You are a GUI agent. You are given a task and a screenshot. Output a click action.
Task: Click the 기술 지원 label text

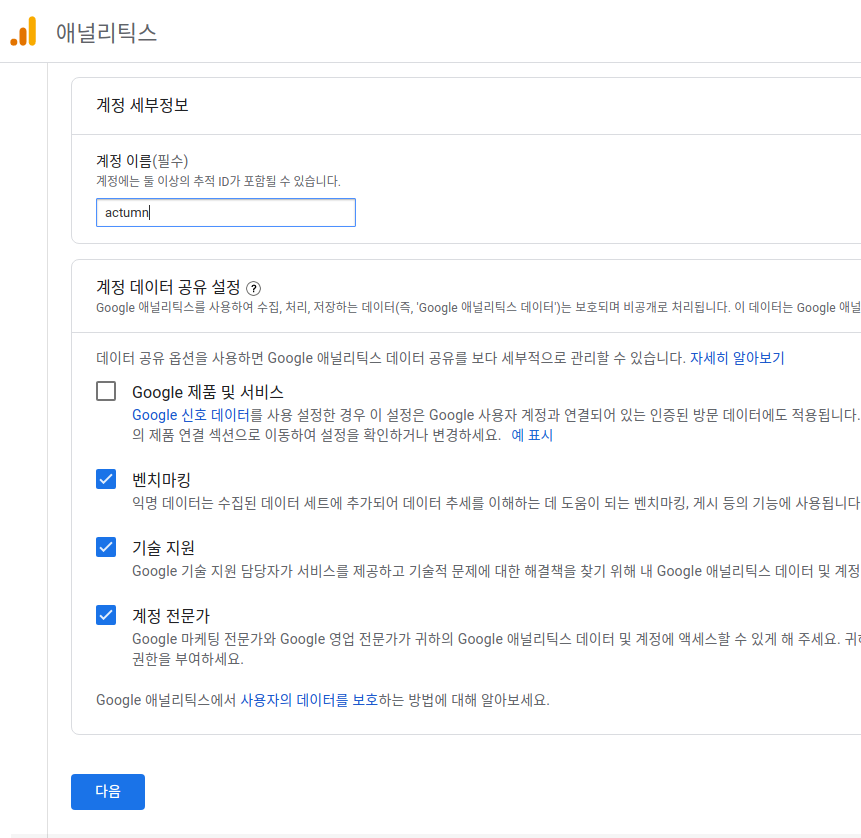[x=163, y=548]
